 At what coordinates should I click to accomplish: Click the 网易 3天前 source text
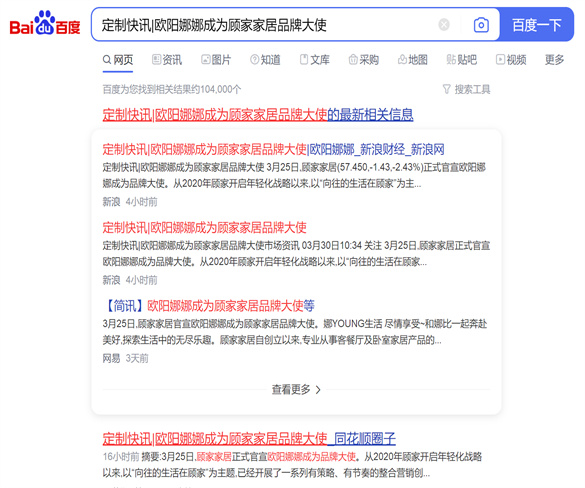click(125, 359)
